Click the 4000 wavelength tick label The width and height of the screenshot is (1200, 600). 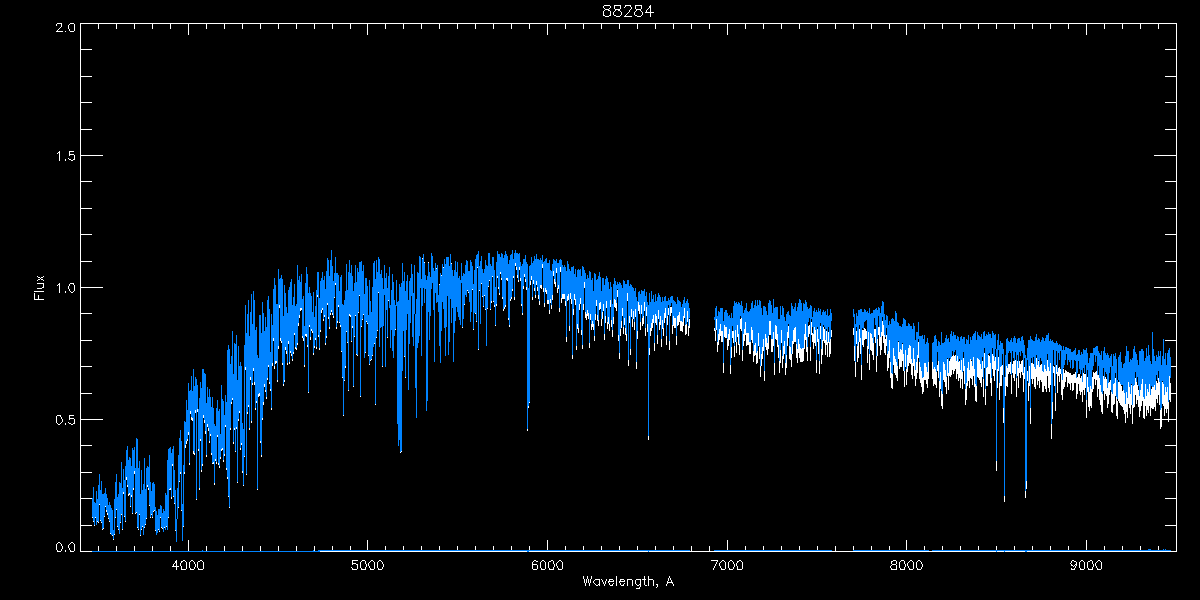pos(188,564)
